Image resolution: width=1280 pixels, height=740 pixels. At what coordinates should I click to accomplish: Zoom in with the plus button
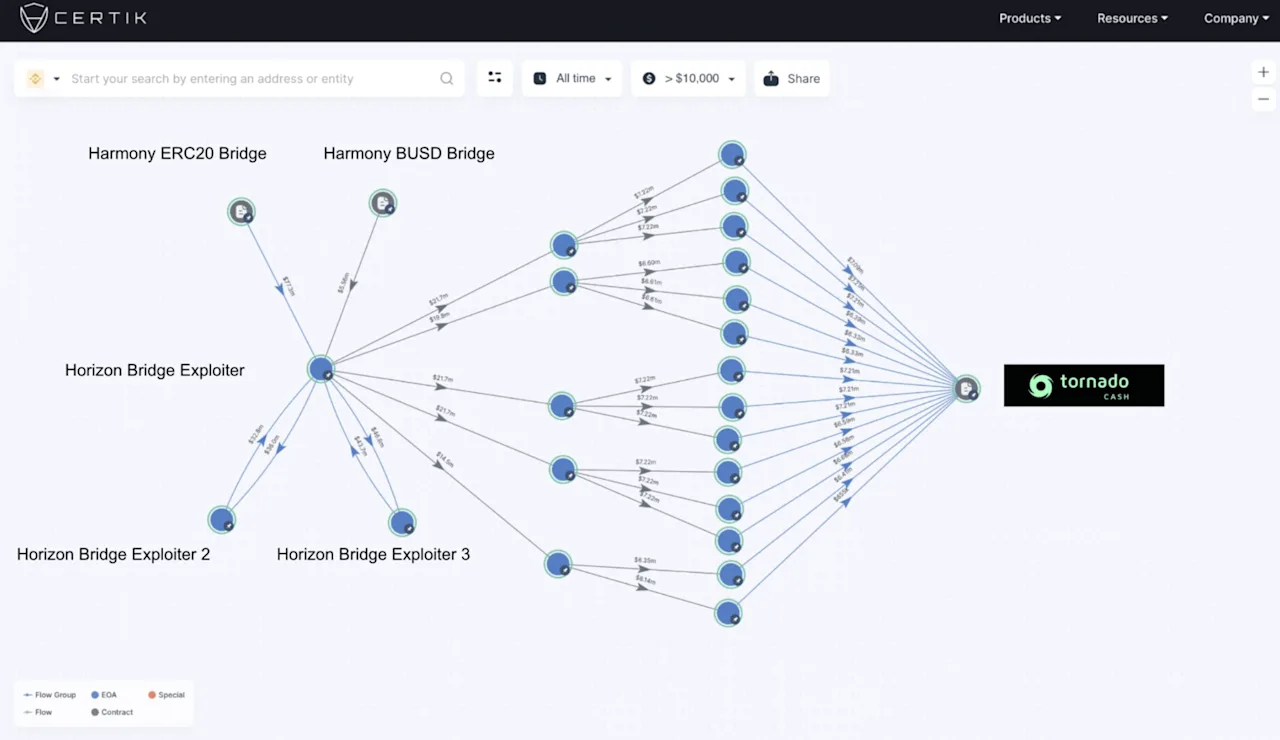pyautogui.click(x=1264, y=72)
